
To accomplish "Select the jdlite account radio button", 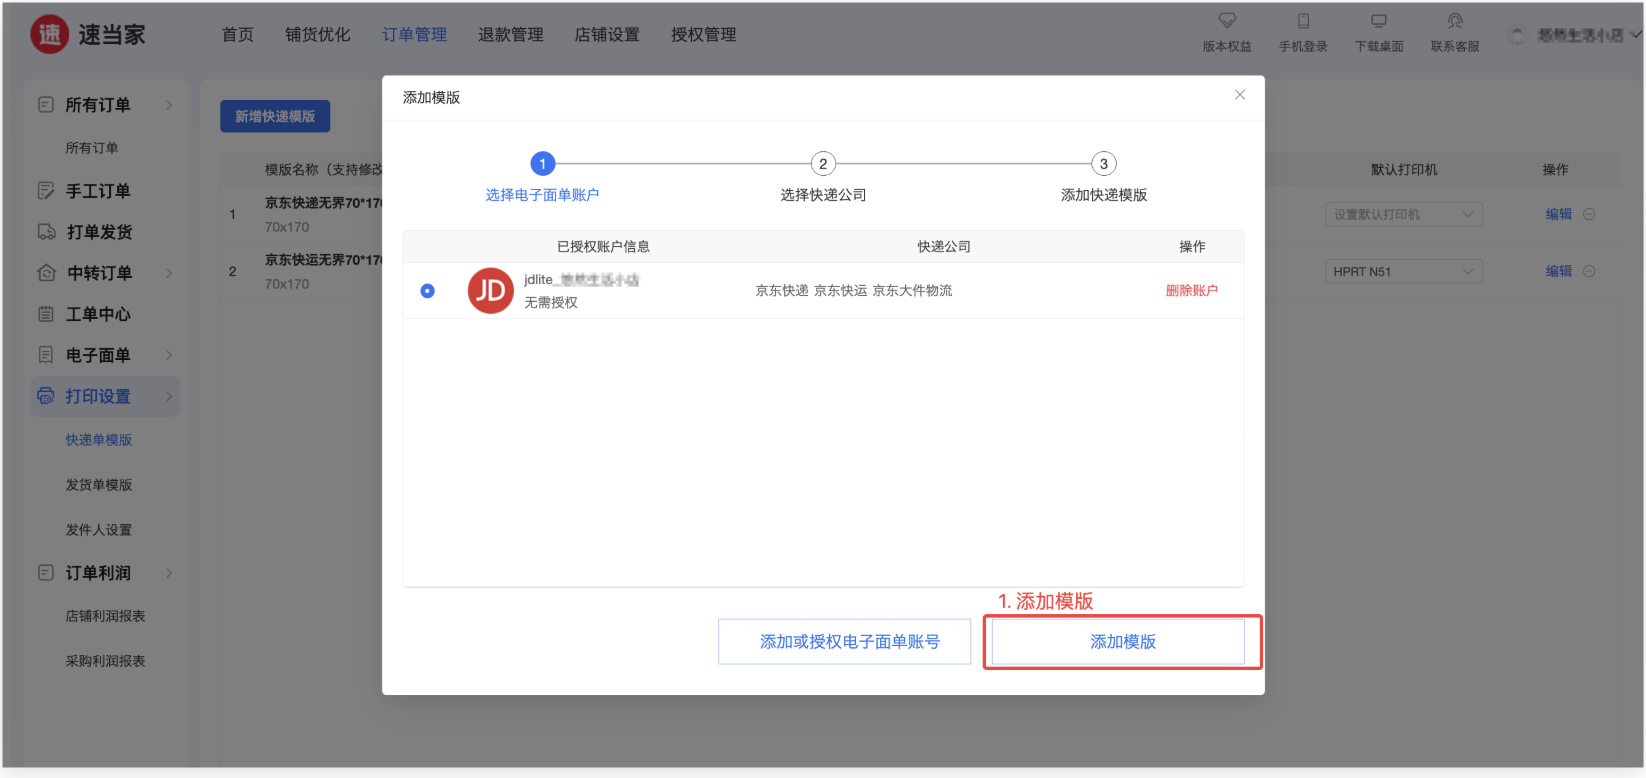I will [428, 291].
